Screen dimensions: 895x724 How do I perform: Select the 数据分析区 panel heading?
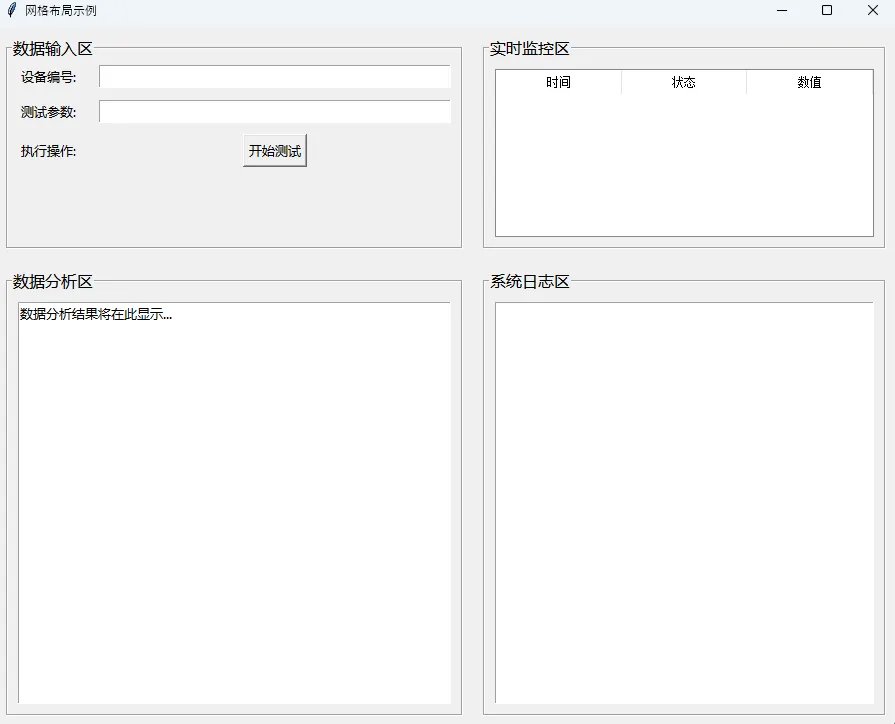(53, 282)
